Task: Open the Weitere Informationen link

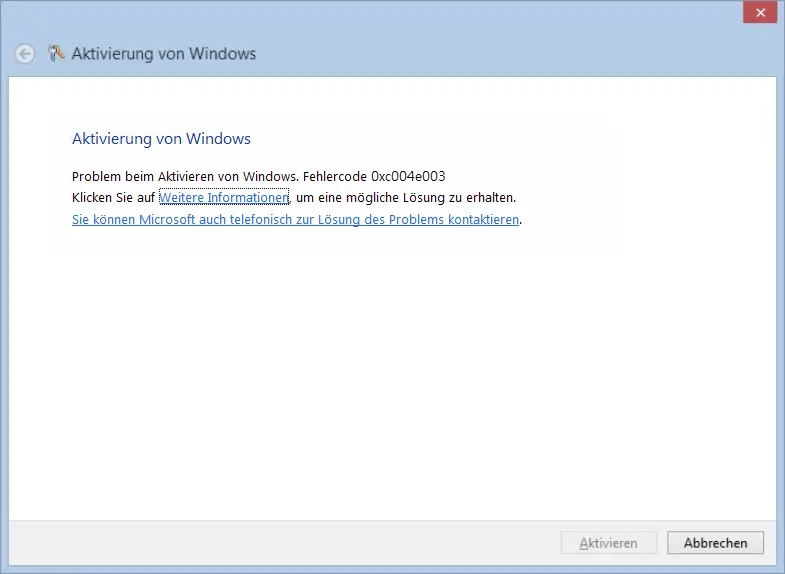Action: 224,198
